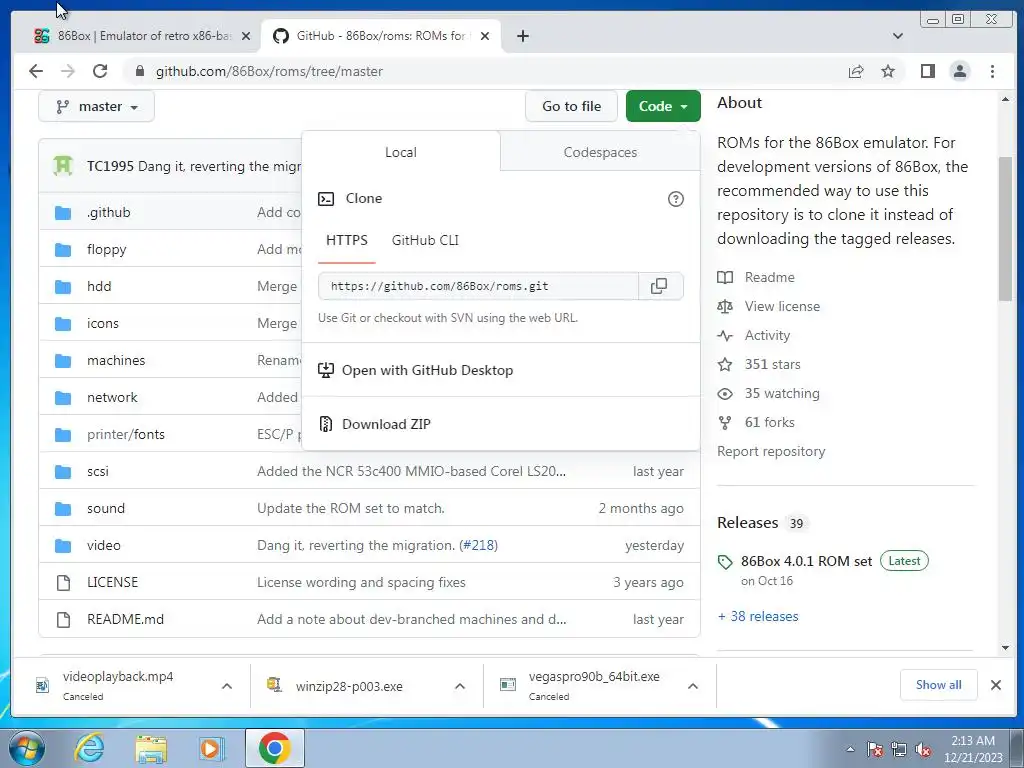1024x768 pixels.
Task: Open the clone help question-mark icon
Action: (x=675, y=199)
